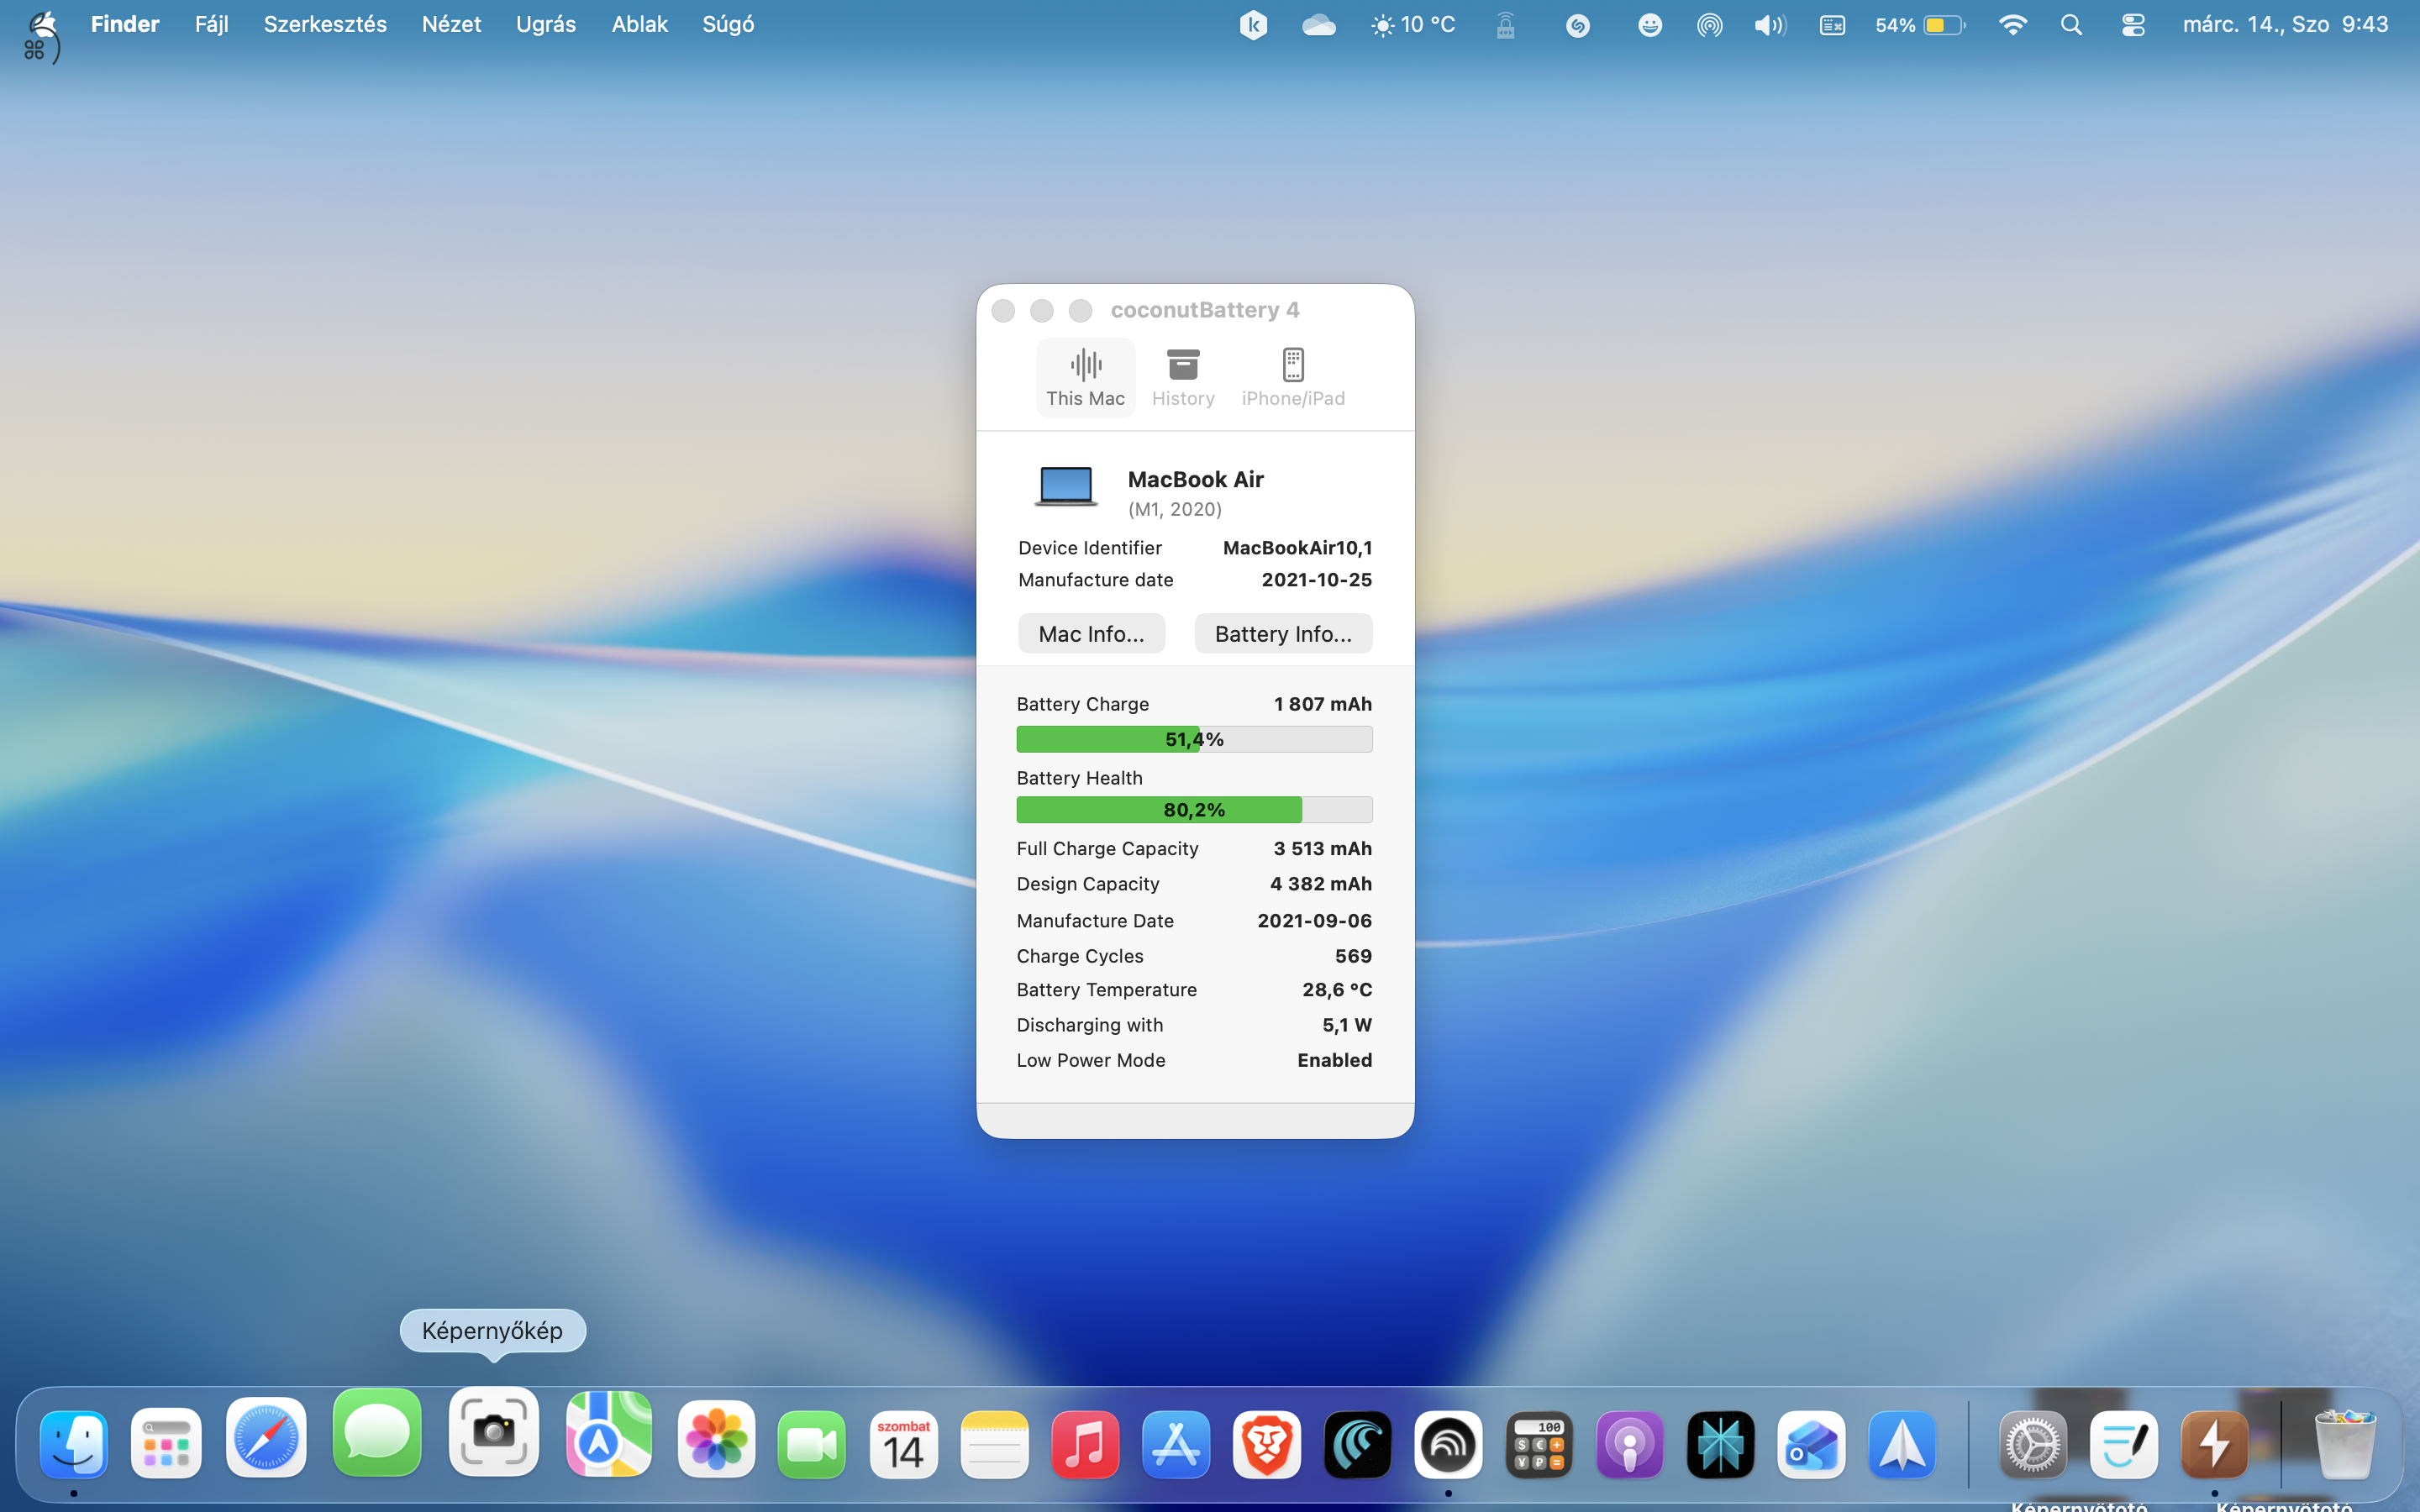2420x1512 pixels.
Task: Open the 54% battery status dropdown
Action: [x=1919, y=24]
